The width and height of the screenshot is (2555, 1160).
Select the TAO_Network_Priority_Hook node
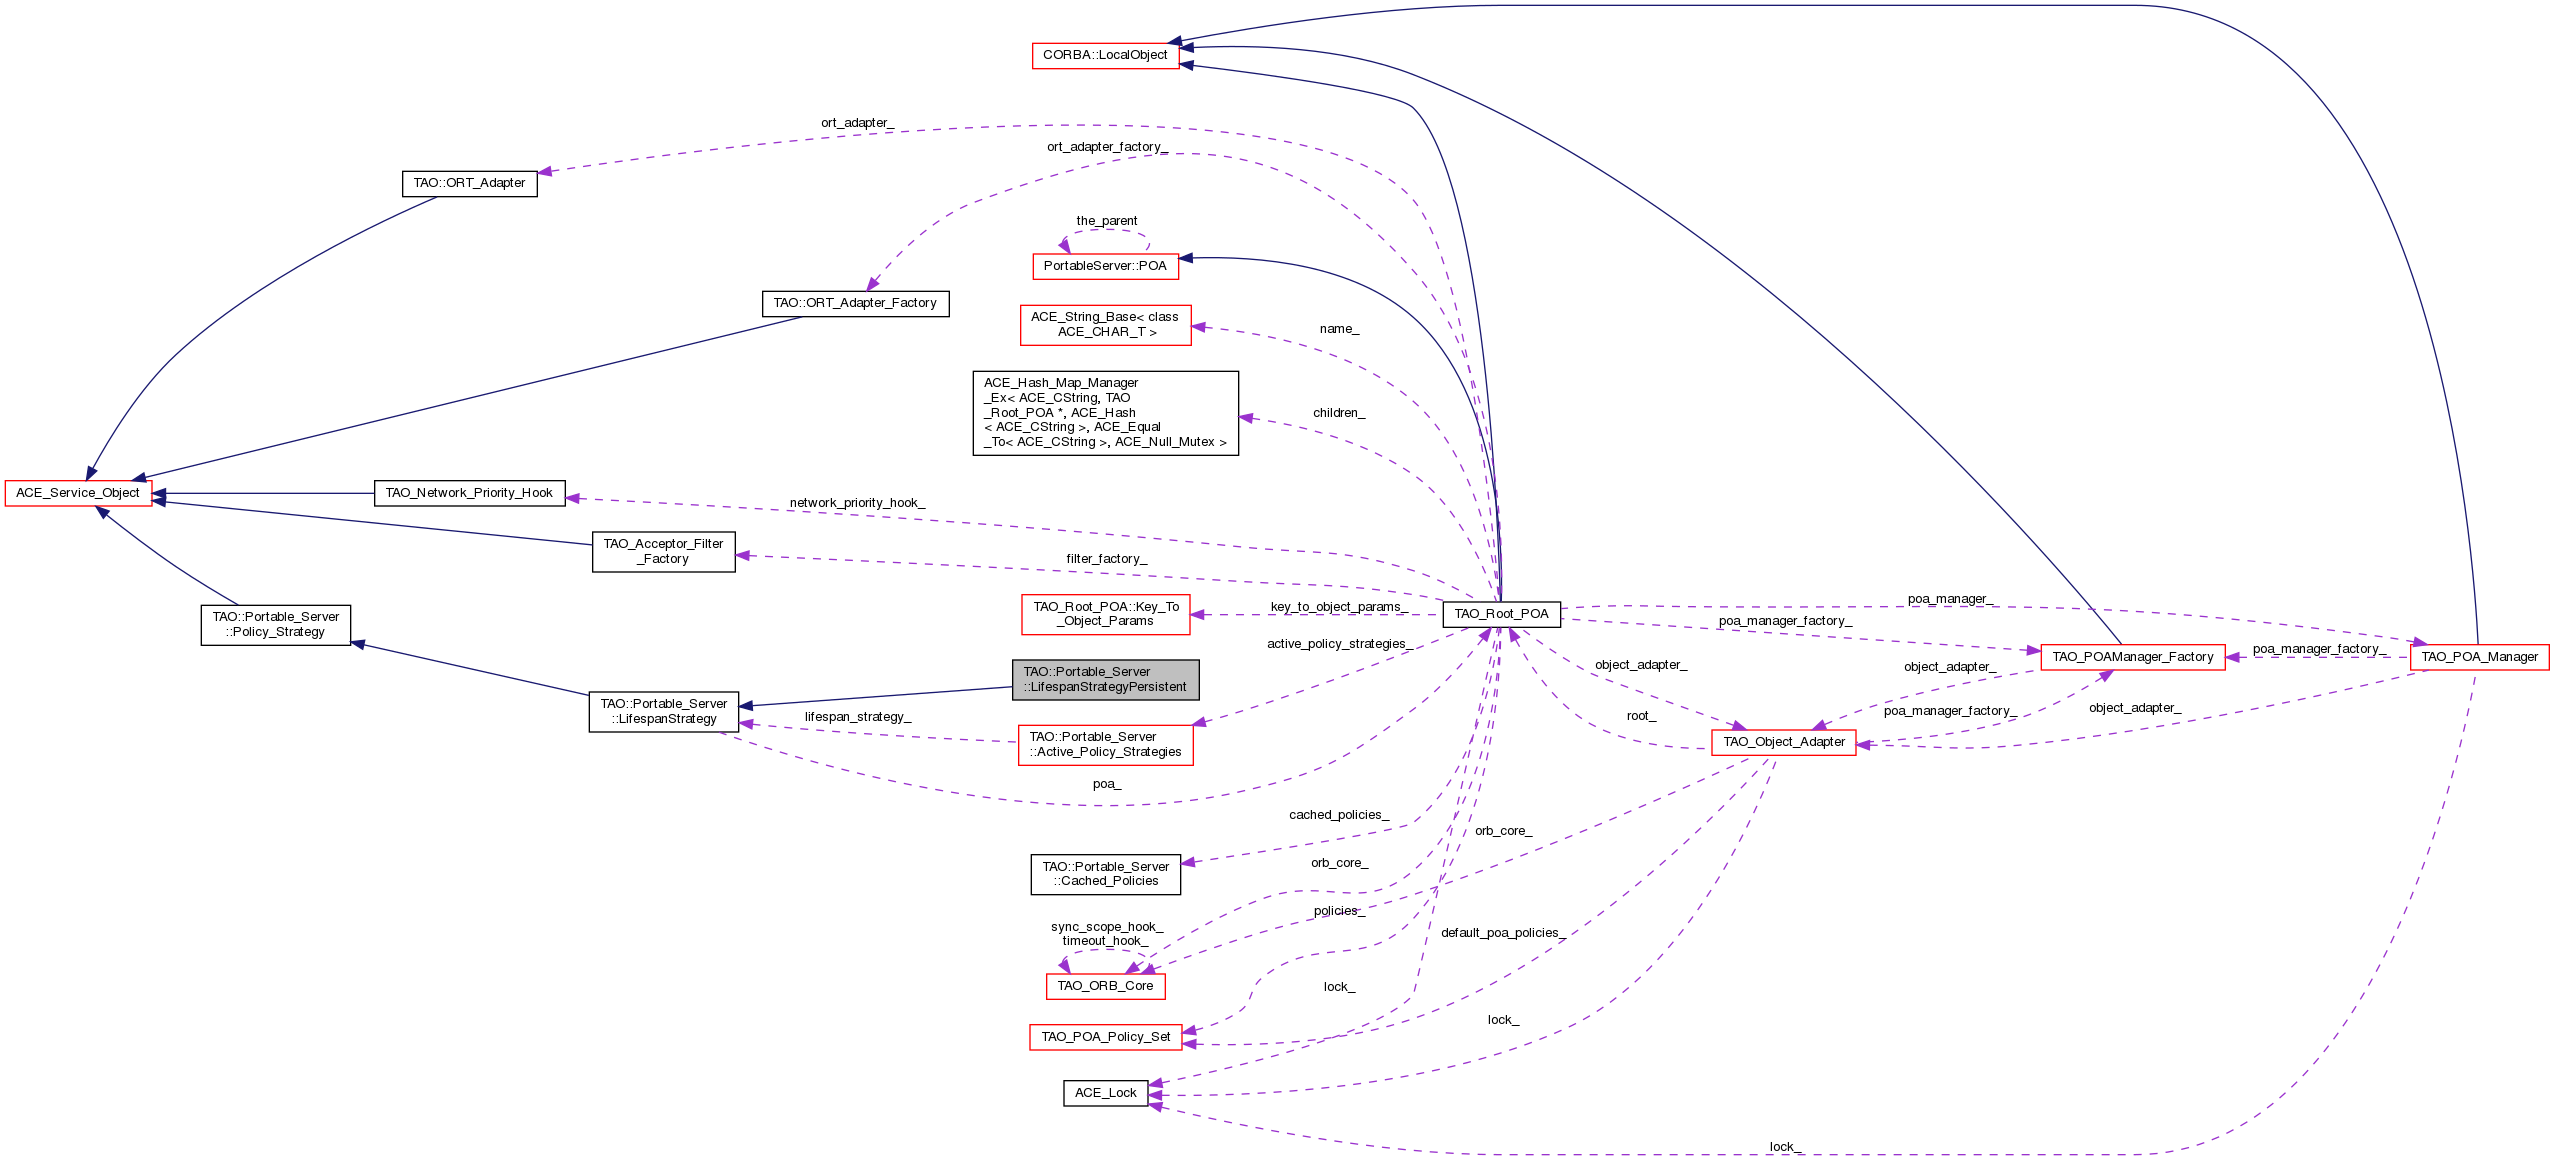coord(469,493)
